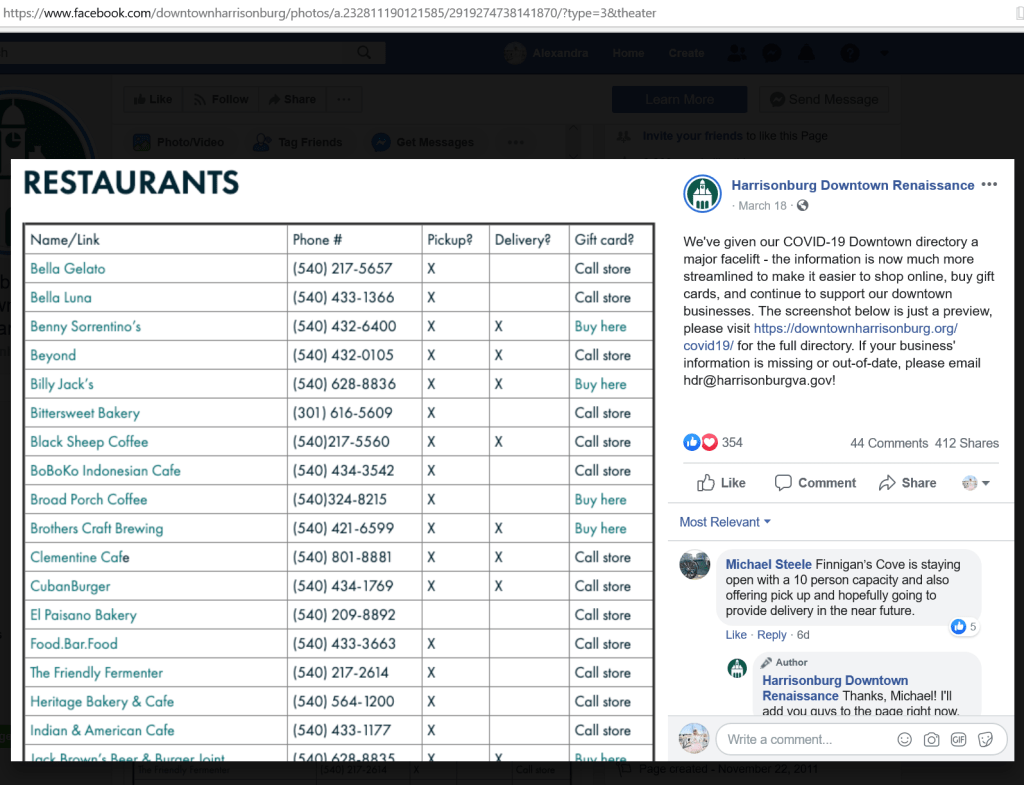Open the post options three-dot menu
The width and height of the screenshot is (1024, 785).
point(989,185)
